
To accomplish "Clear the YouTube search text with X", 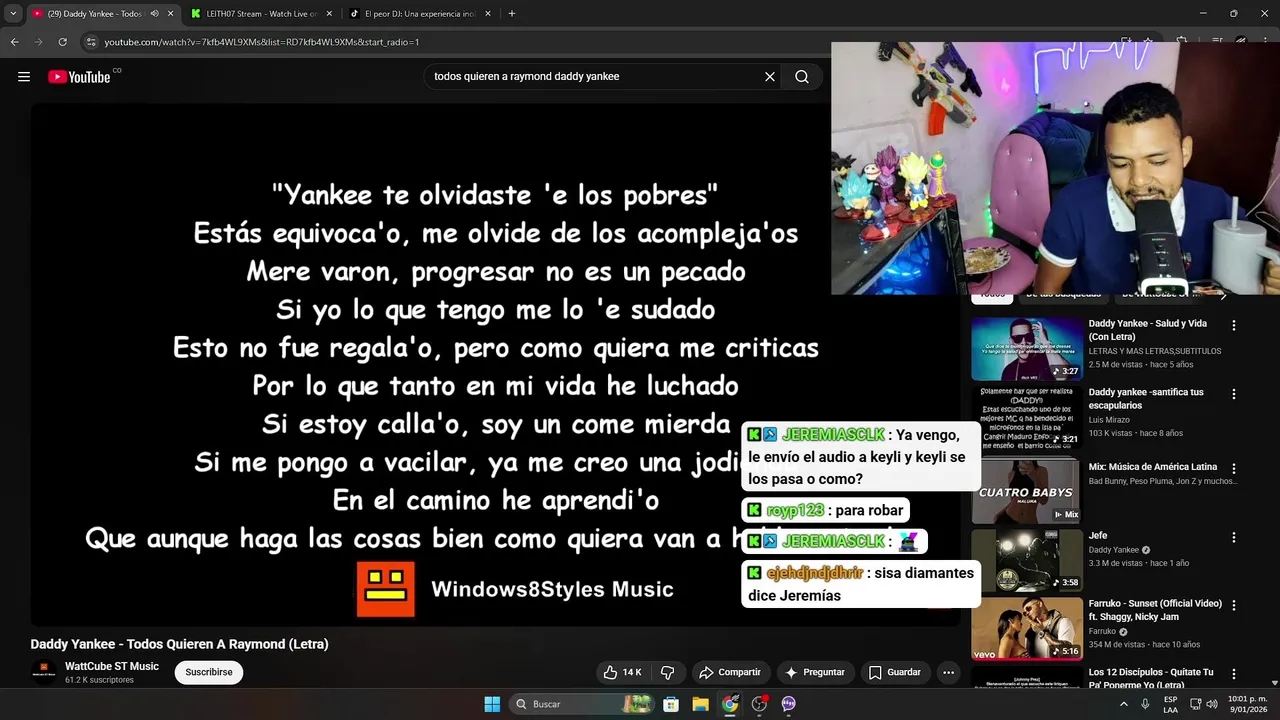I will coord(770,77).
